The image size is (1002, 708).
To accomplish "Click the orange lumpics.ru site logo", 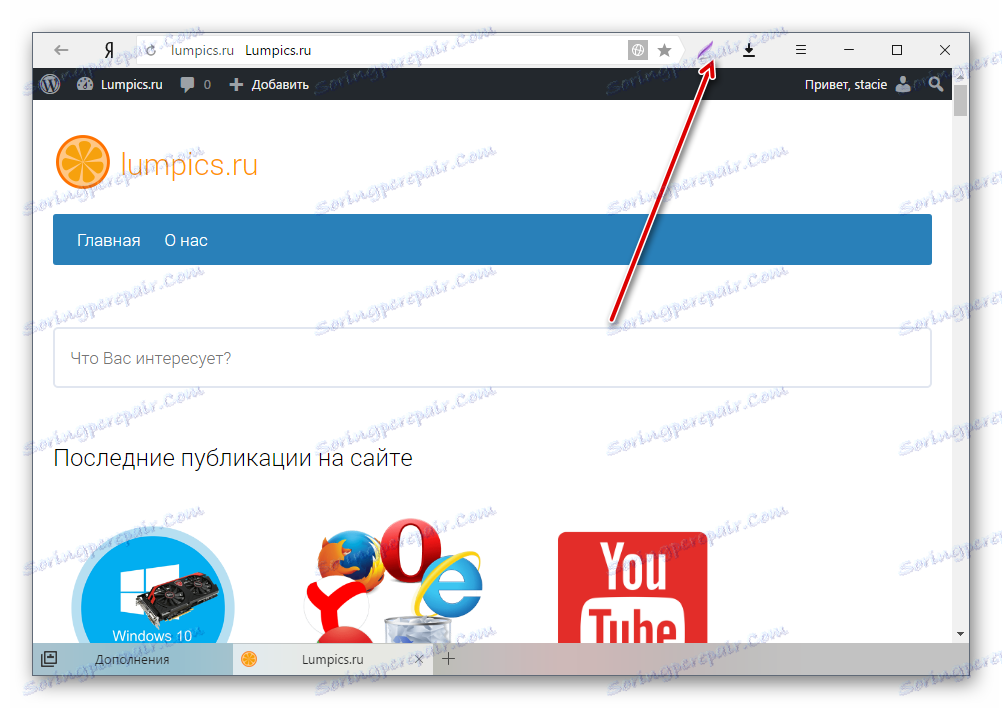I will coord(83,160).
